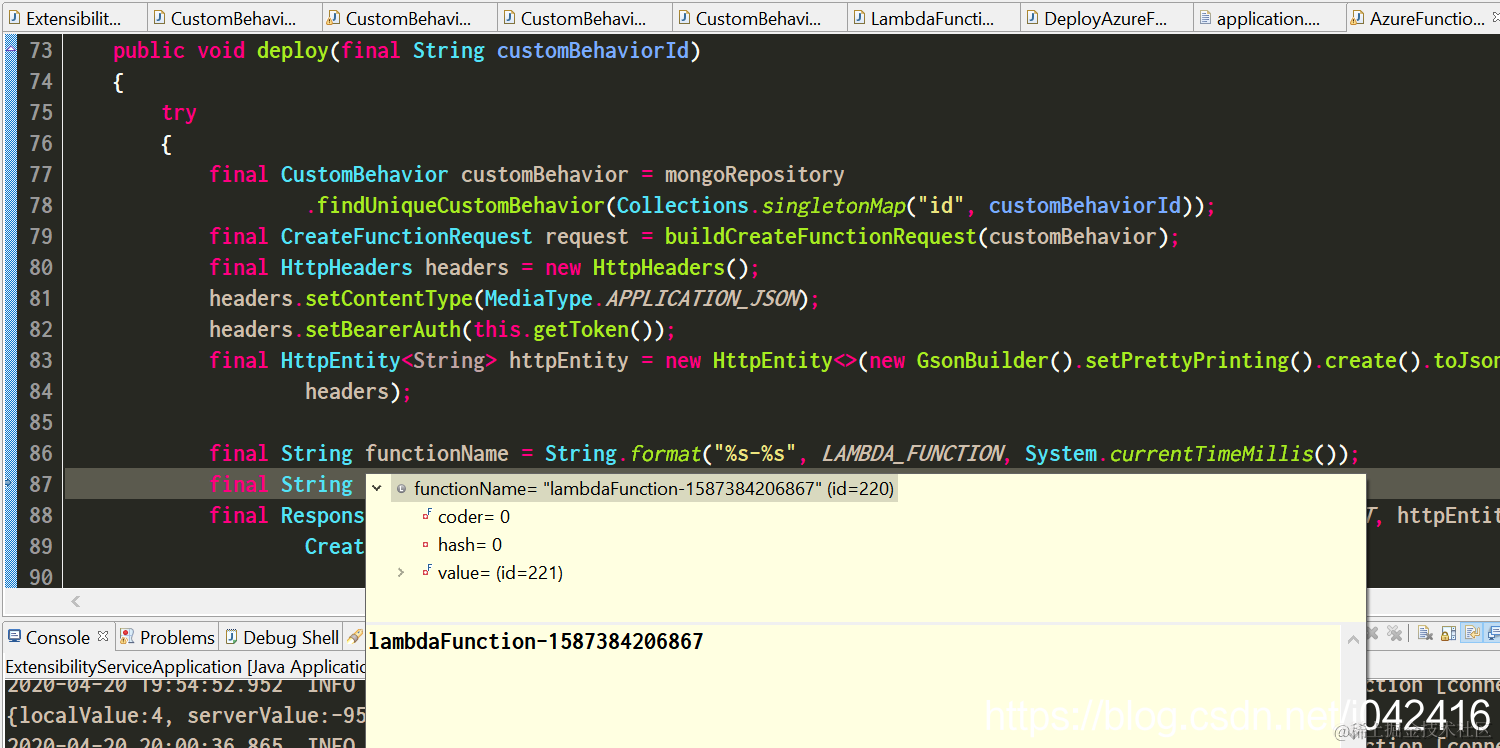Image resolution: width=1500 pixels, height=748 pixels.
Task: Collapse the functionName variable node
Action: pos(377,488)
